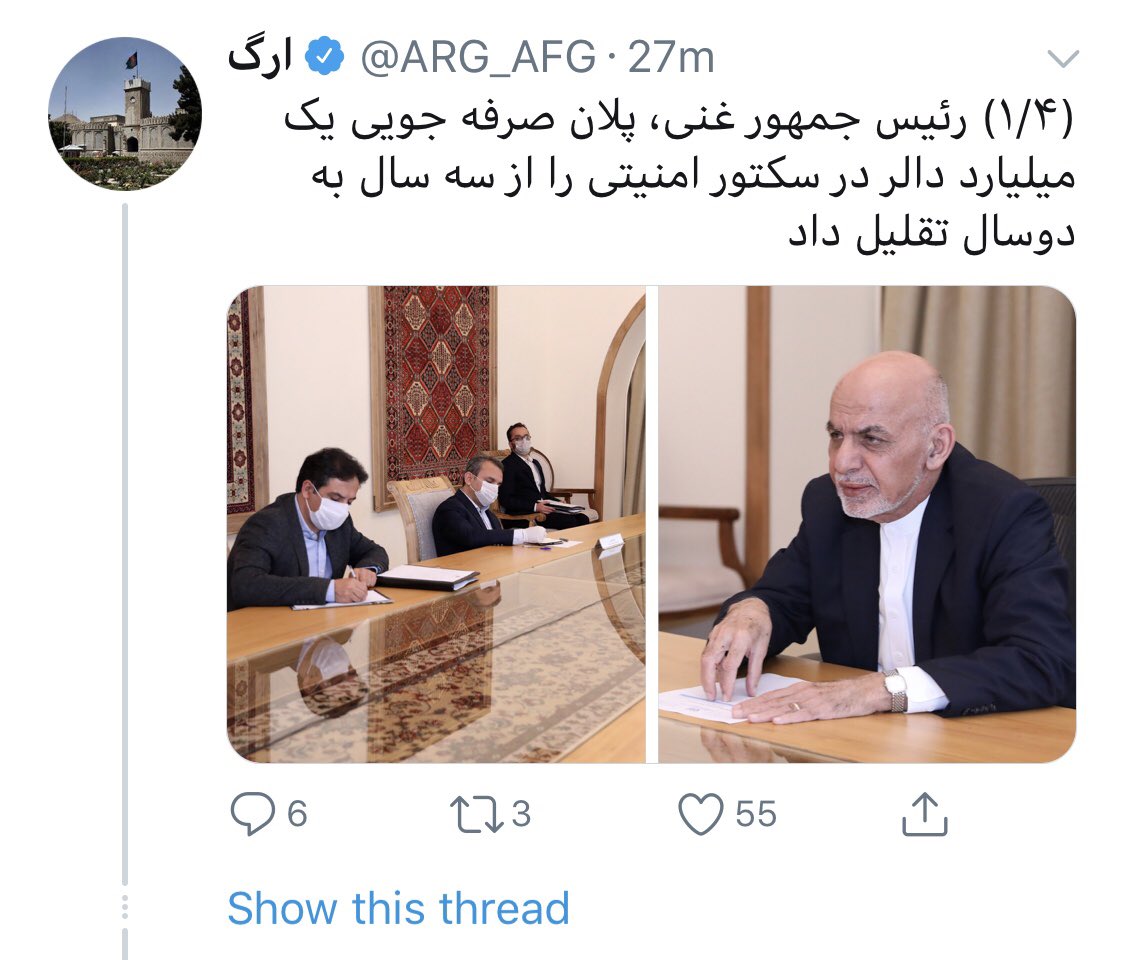Viewport: 1125px width, 960px height.
Task: Click the blue verified badge
Action: (x=325, y=57)
